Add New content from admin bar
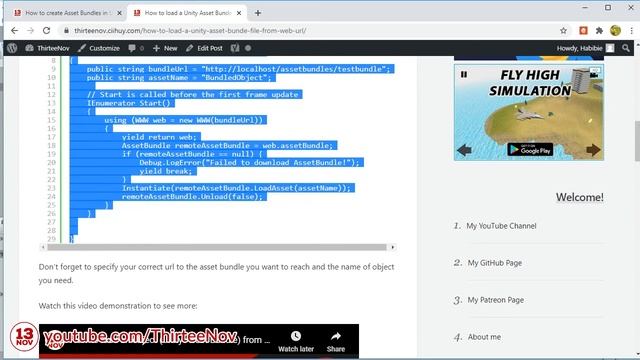640x360 pixels. pyautogui.click(x=165, y=48)
